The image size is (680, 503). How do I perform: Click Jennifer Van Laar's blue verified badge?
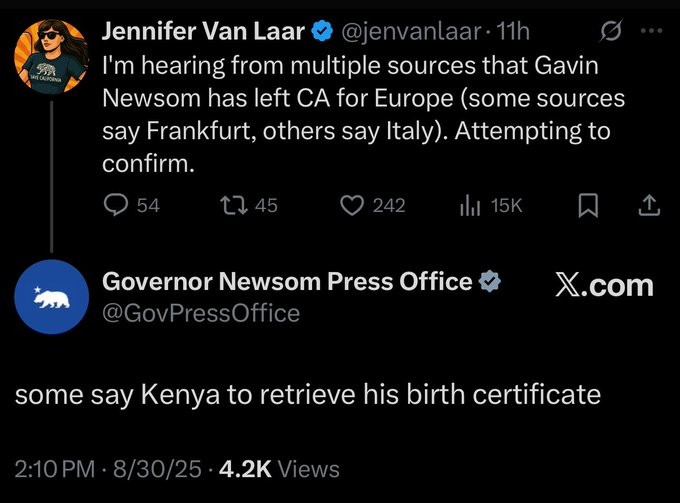[x=322, y=31]
